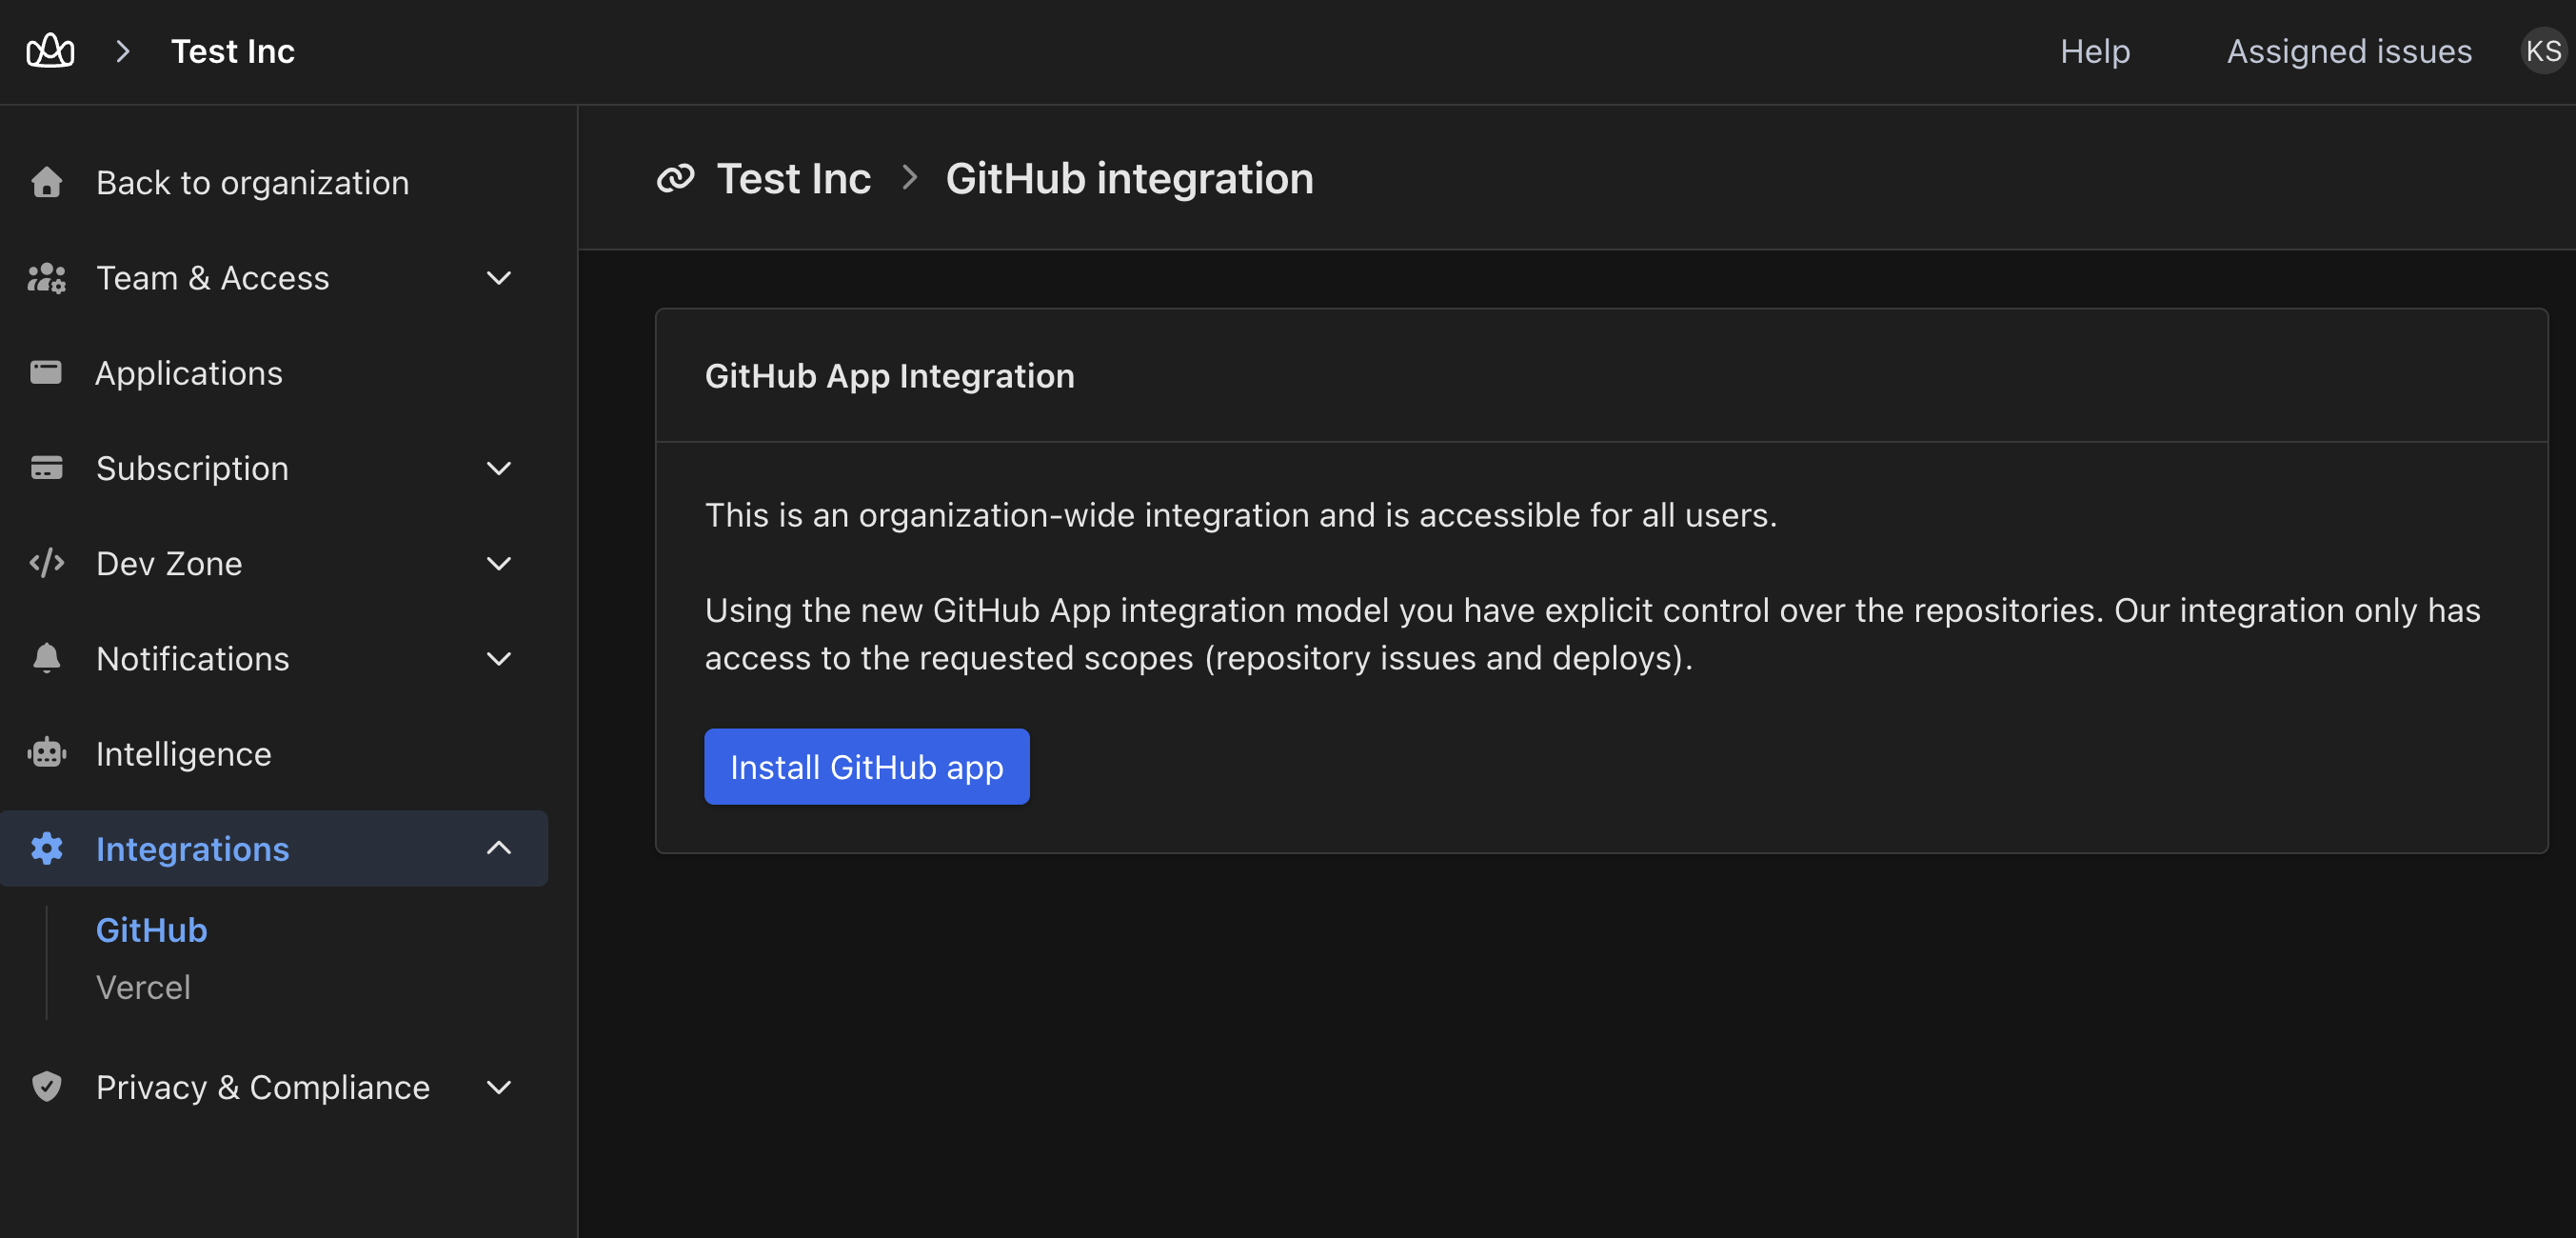
Task: Click the chain link icon beside the Test Inc heading
Action: (675, 179)
